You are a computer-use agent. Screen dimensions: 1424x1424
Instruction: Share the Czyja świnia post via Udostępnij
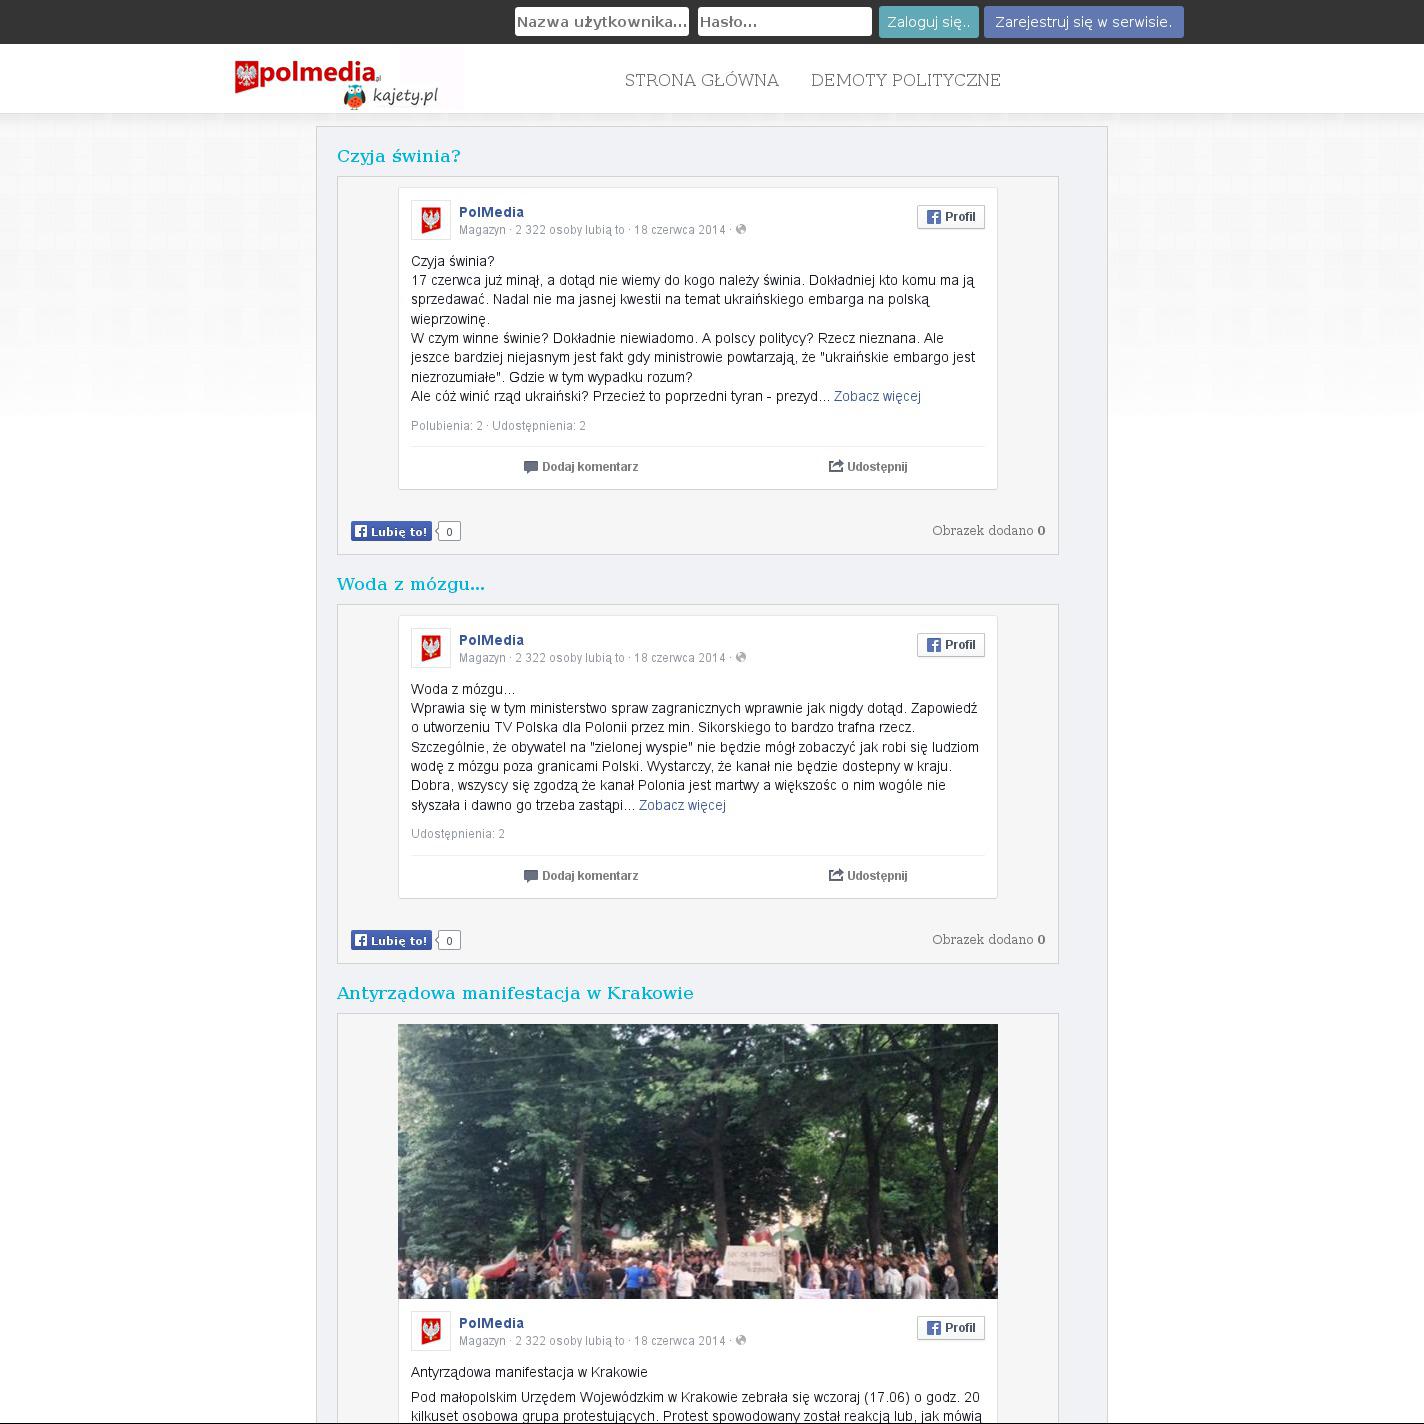[868, 467]
